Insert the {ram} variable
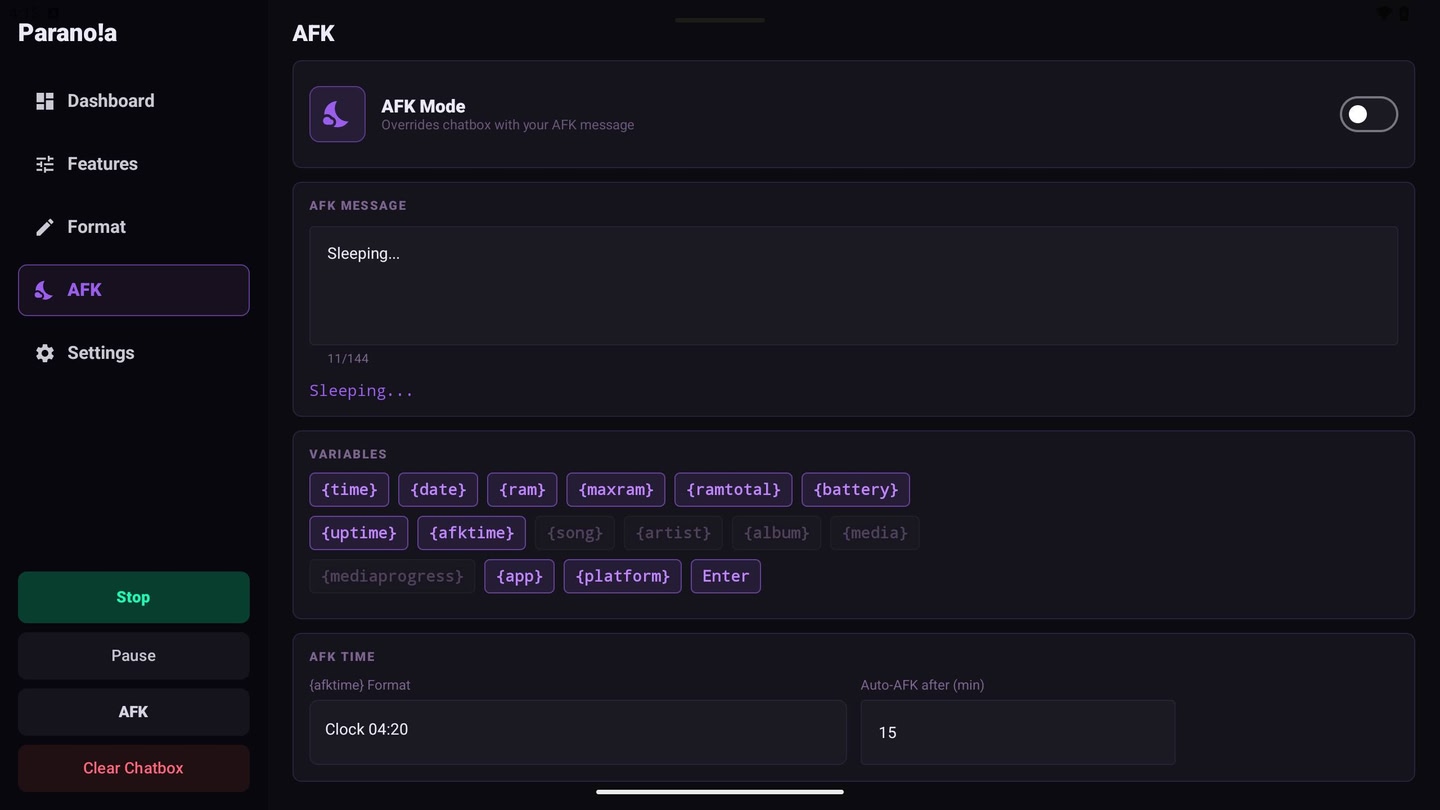The image size is (1440, 810). point(522,489)
